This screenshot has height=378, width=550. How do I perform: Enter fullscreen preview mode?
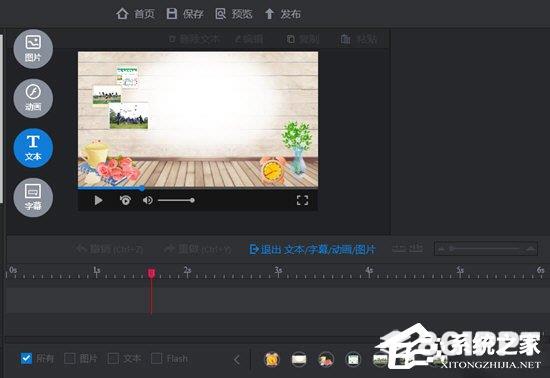[x=302, y=200]
